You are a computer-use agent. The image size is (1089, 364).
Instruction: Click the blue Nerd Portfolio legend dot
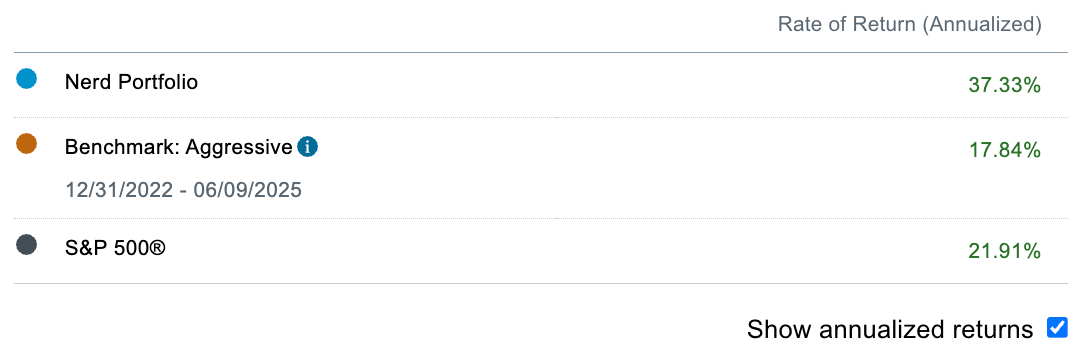pyautogui.click(x=26, y=78)
